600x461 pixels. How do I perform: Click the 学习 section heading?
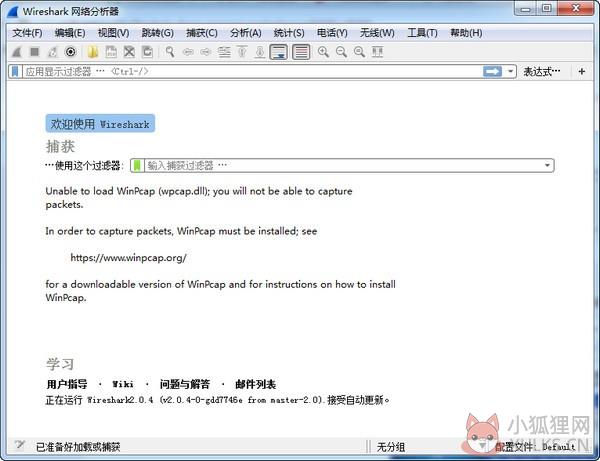[60, 364]
